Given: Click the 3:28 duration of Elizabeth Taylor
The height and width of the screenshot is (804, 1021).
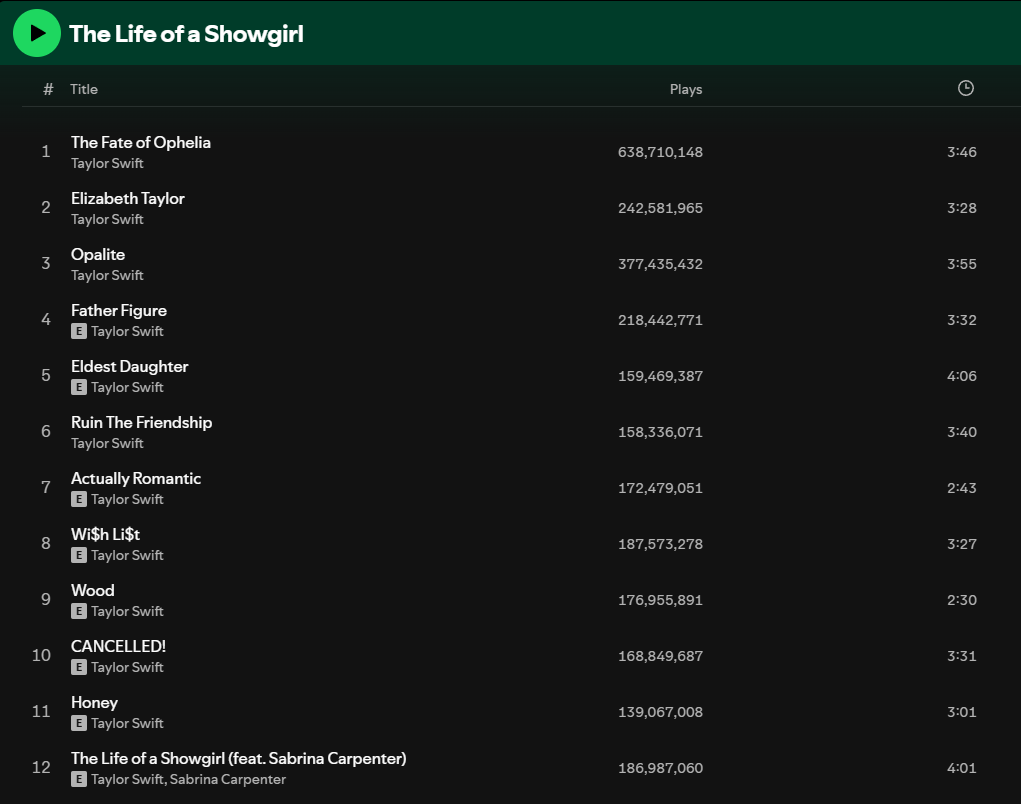Looking at the screenshot, I should point(962,208).
